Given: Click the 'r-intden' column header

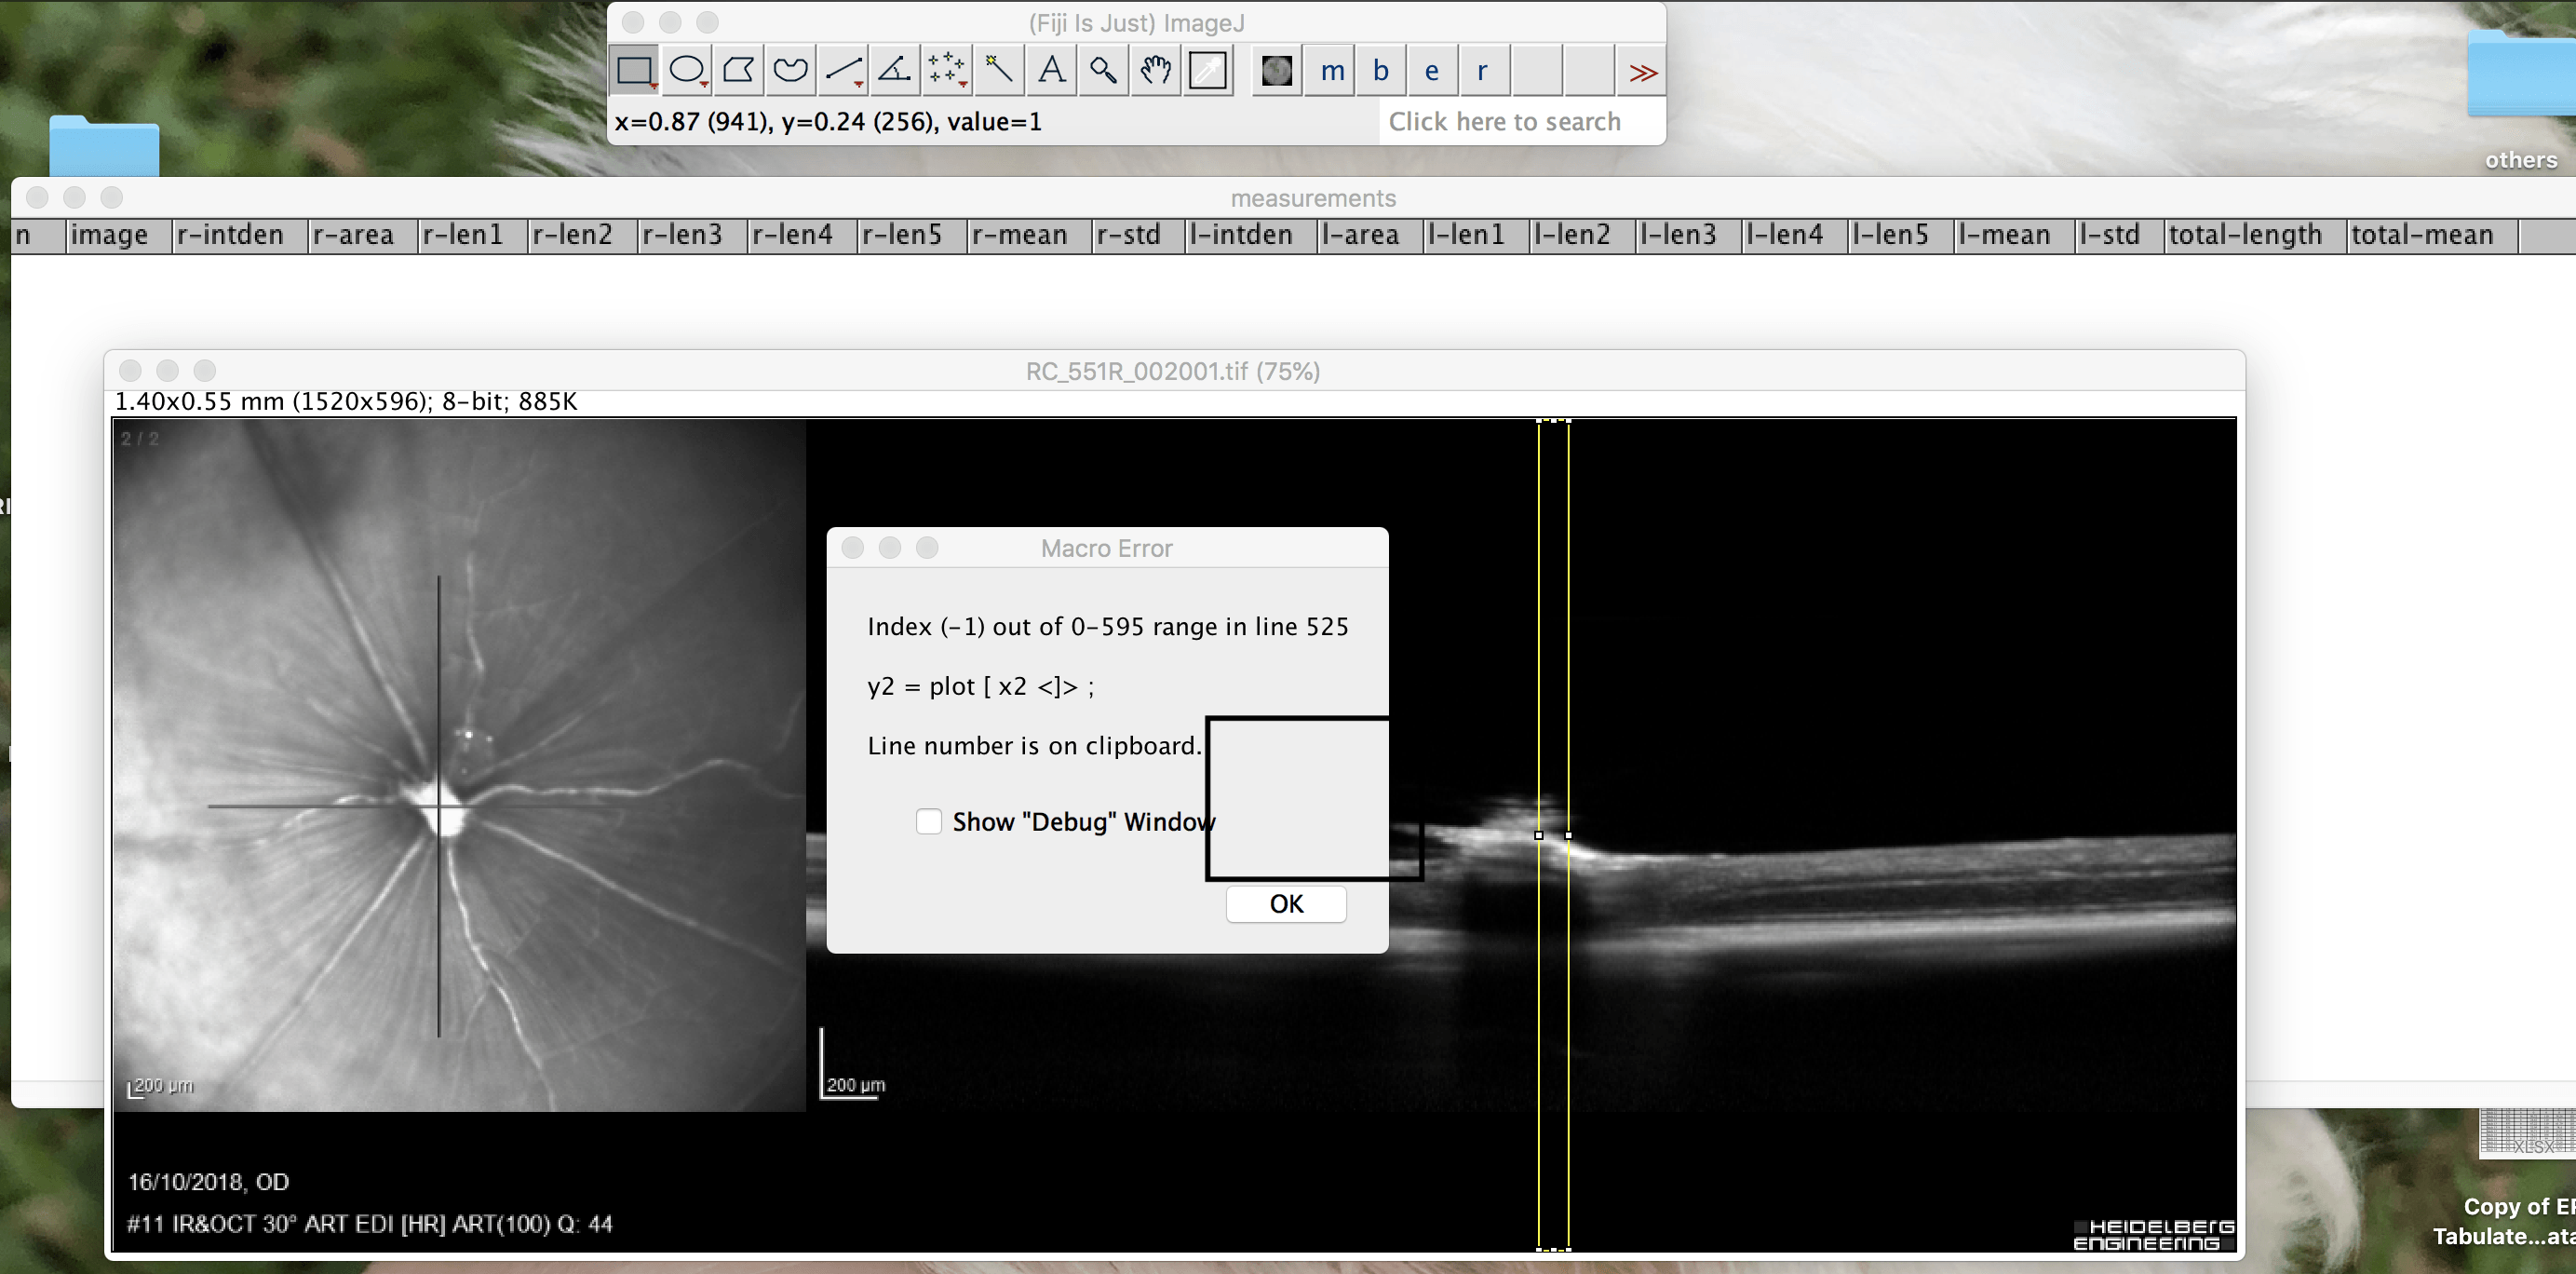Looking at the screenshot, I should [x=238, y=235].
